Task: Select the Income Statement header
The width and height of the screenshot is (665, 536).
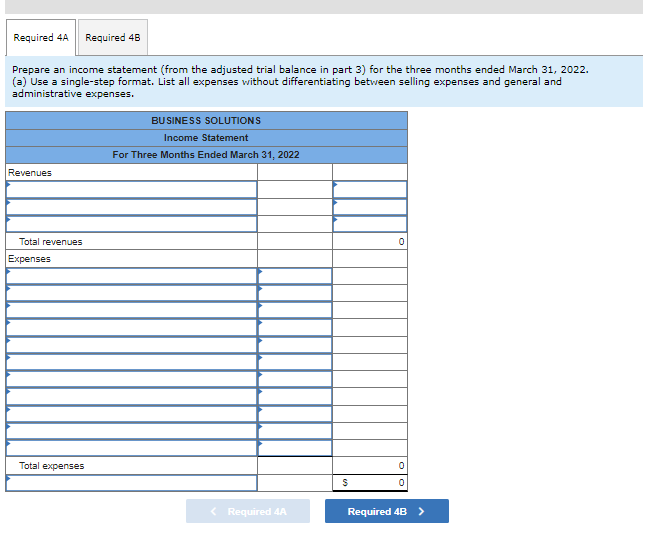Action: coord(207,138)
